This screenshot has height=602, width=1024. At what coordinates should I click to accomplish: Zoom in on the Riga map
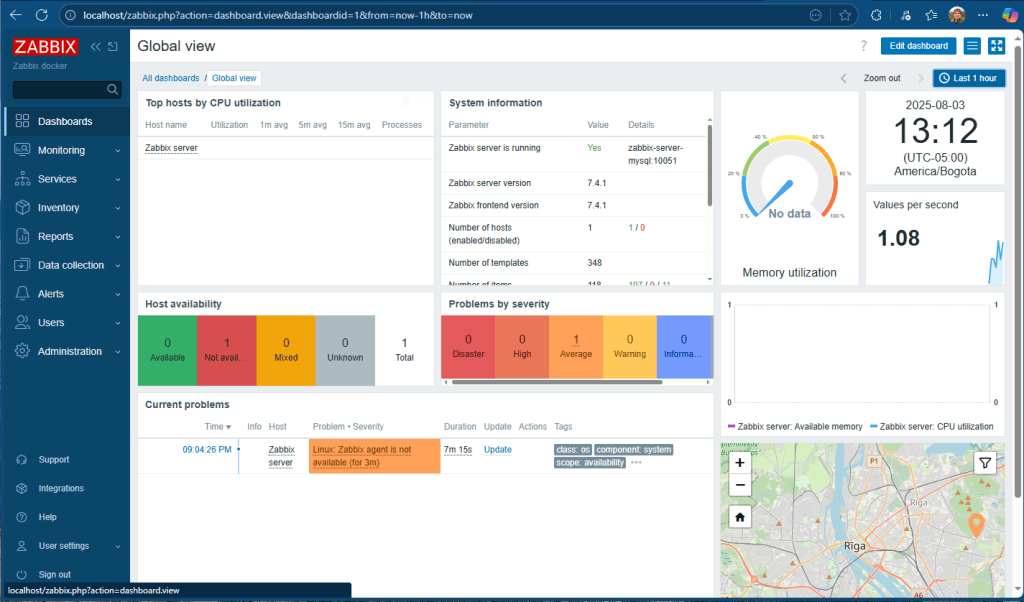pos(739,463)
